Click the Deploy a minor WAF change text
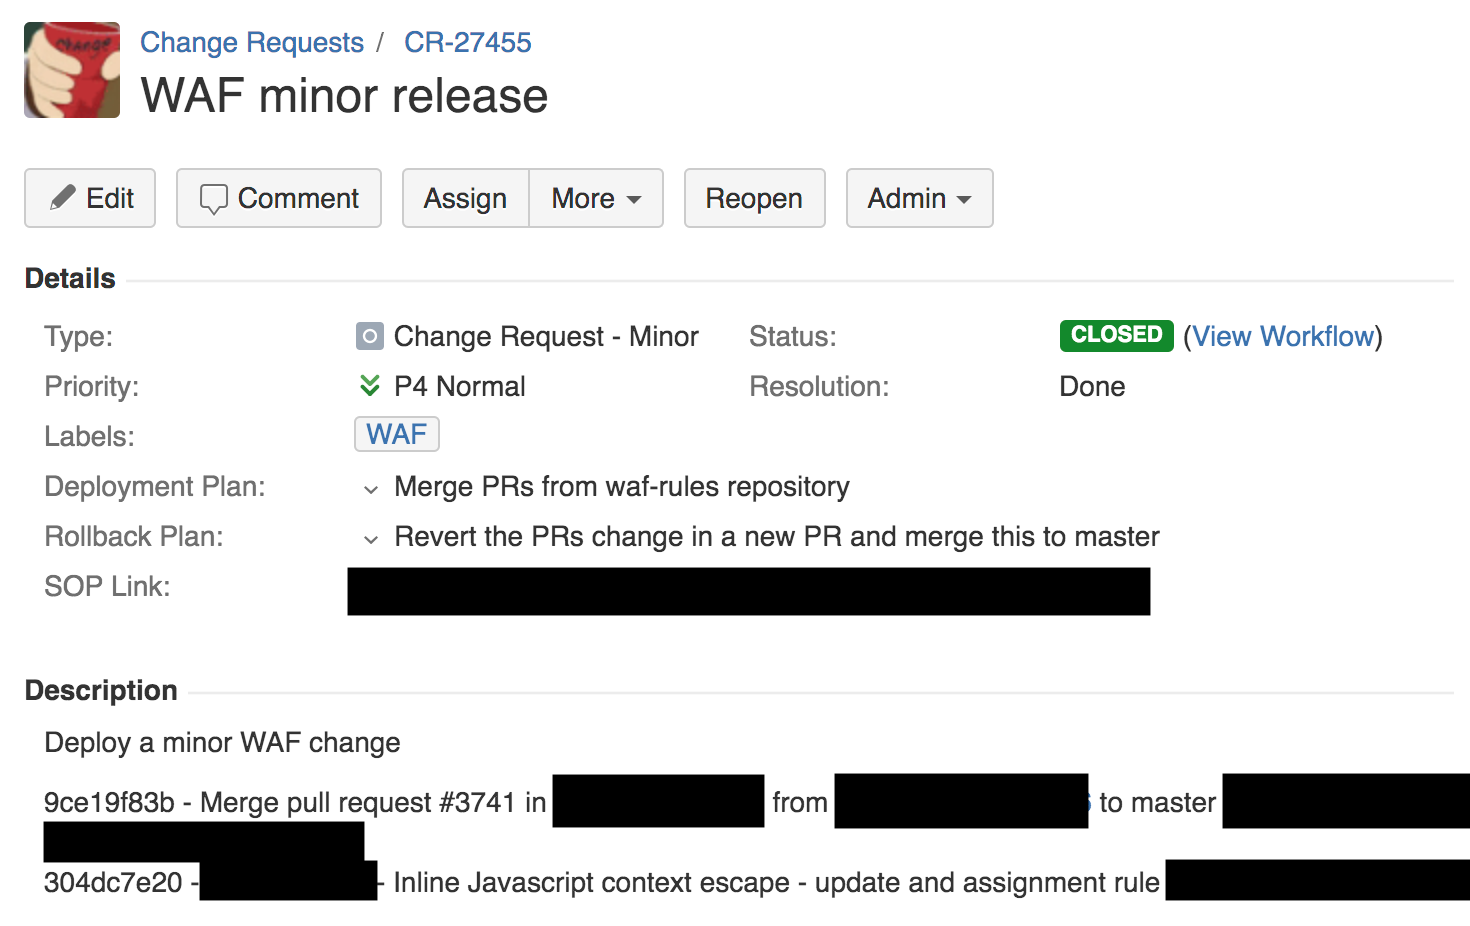The image size is (1470, 926). pos(222,743)
